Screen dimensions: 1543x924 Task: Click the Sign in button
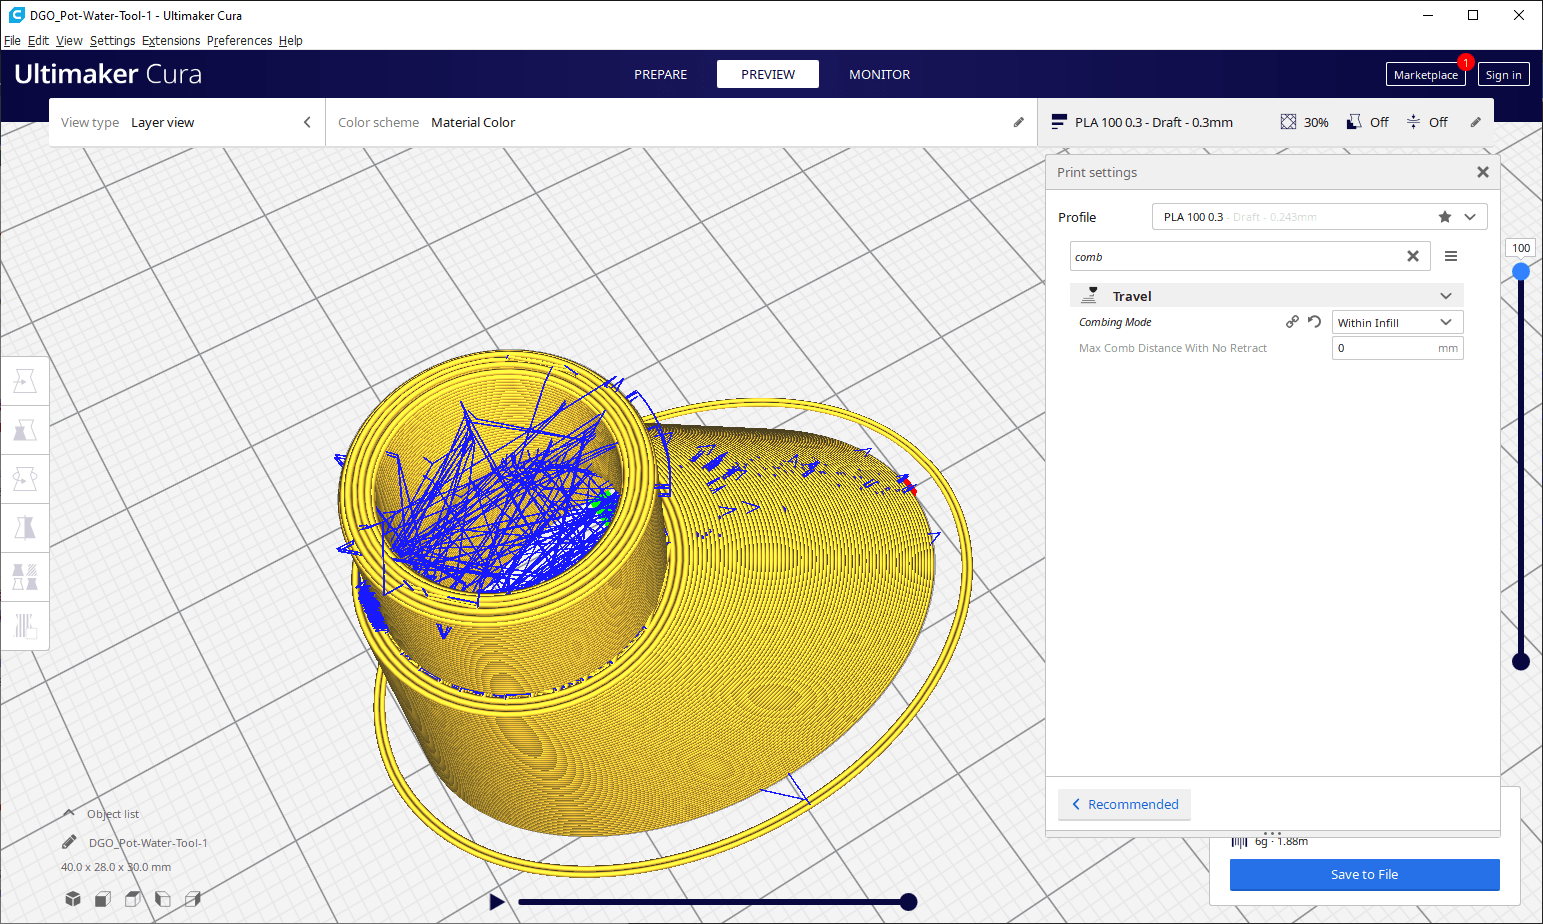click(1503, 75)
